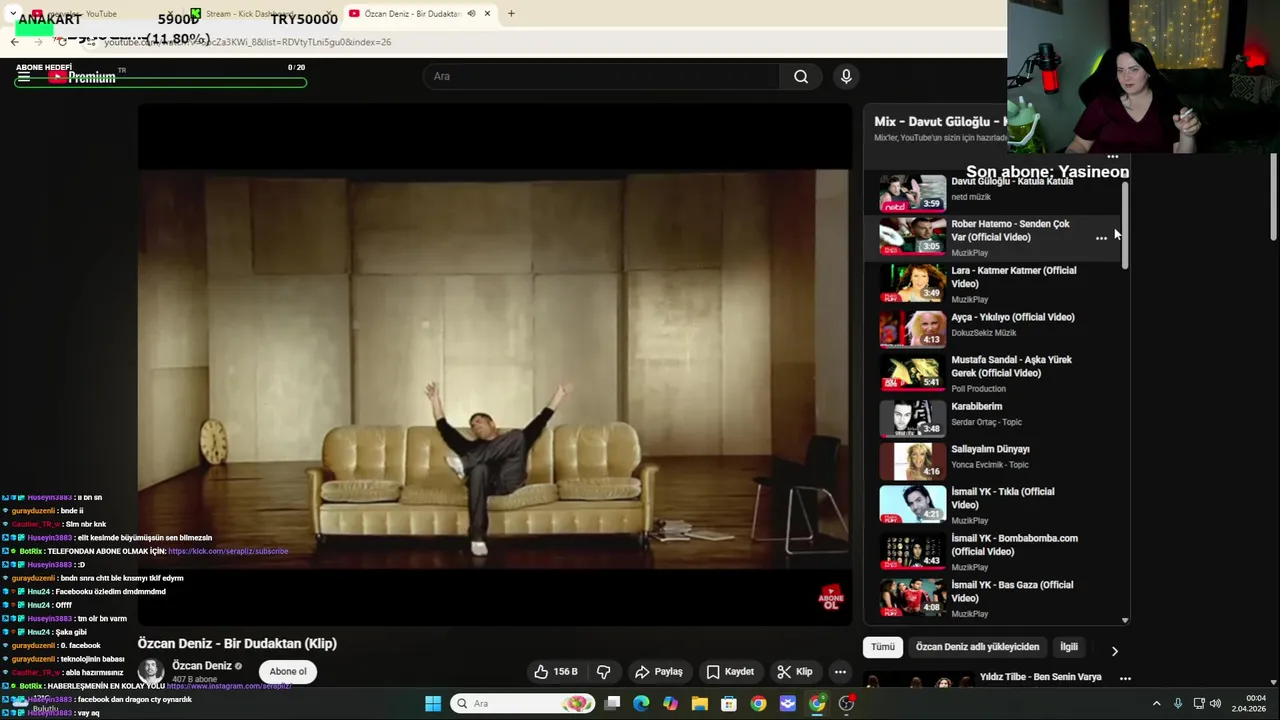This screenshot has height=720, width=1280.
Task: Reload the current page
Action: coord(62,42)
